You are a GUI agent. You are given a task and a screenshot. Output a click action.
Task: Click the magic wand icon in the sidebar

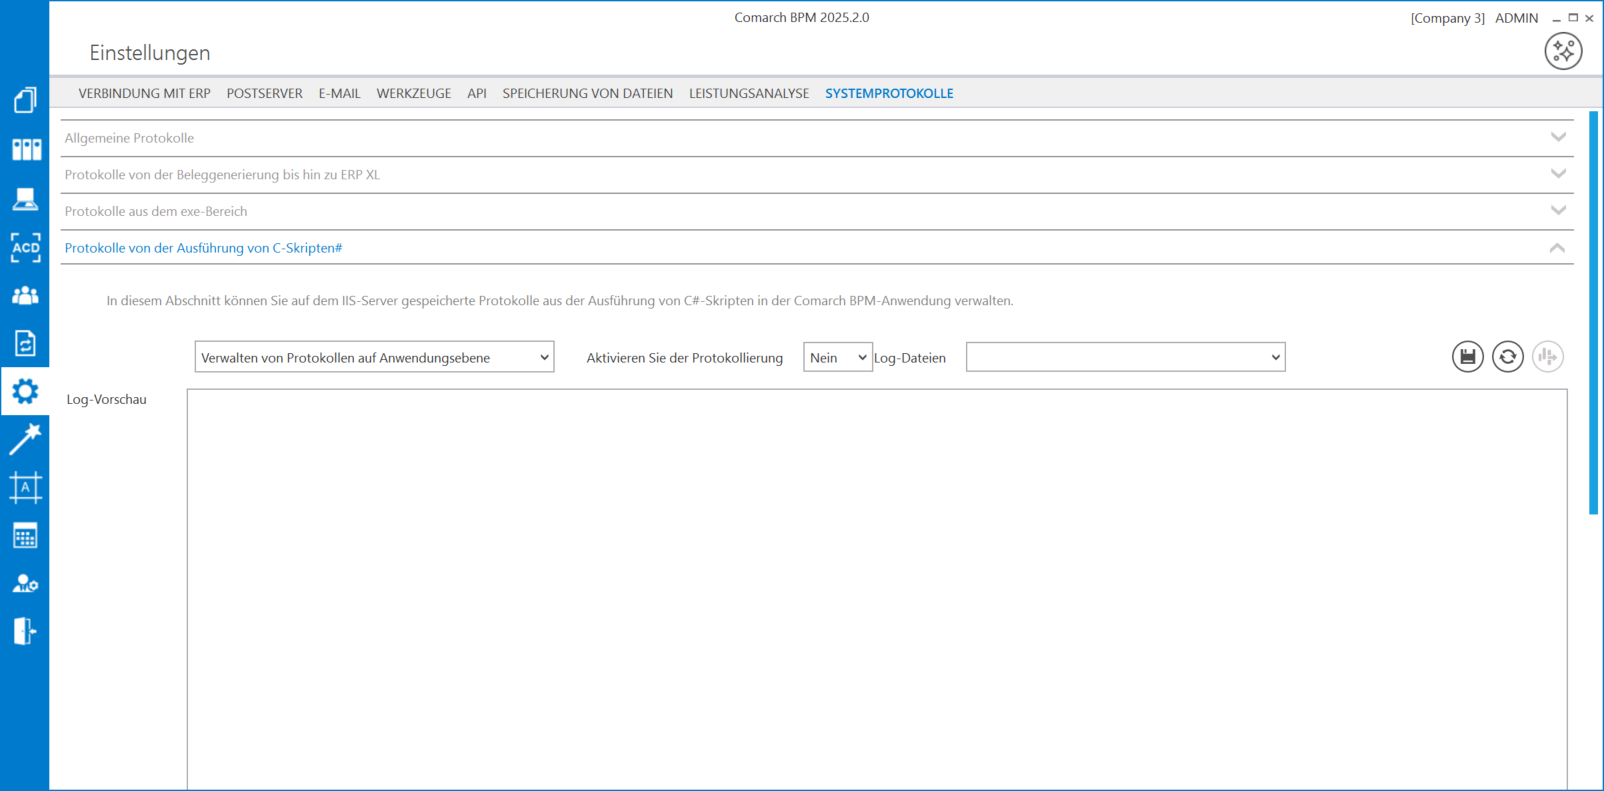(25, 438)
